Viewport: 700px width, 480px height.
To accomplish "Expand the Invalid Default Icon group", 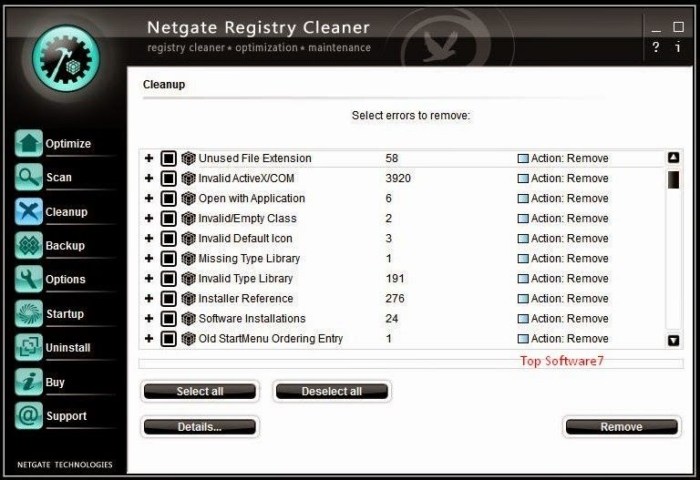I will pyautogui.click(x=149, y=238).
